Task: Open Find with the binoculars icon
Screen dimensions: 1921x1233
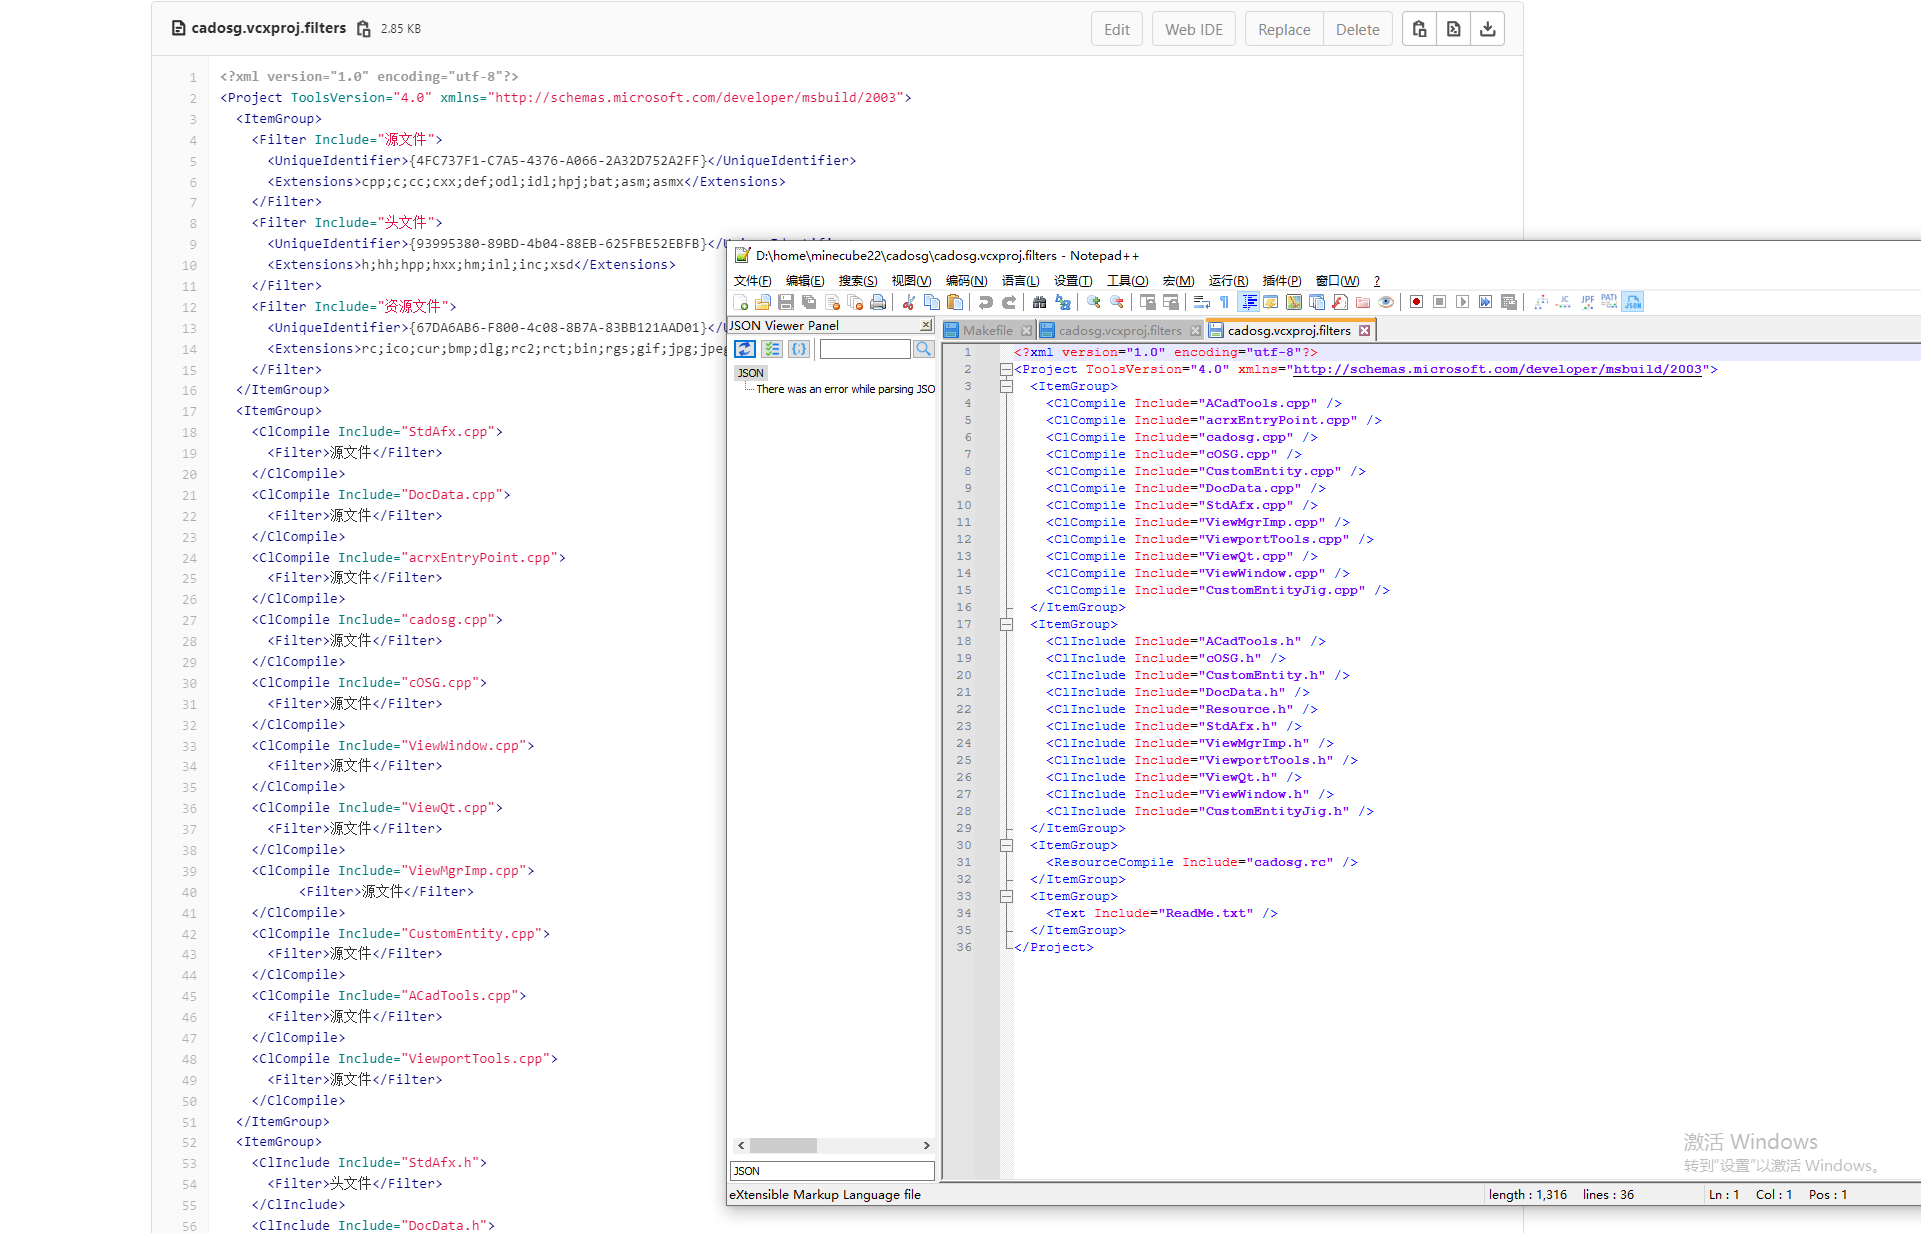Action: click(x=1039, y=302)
